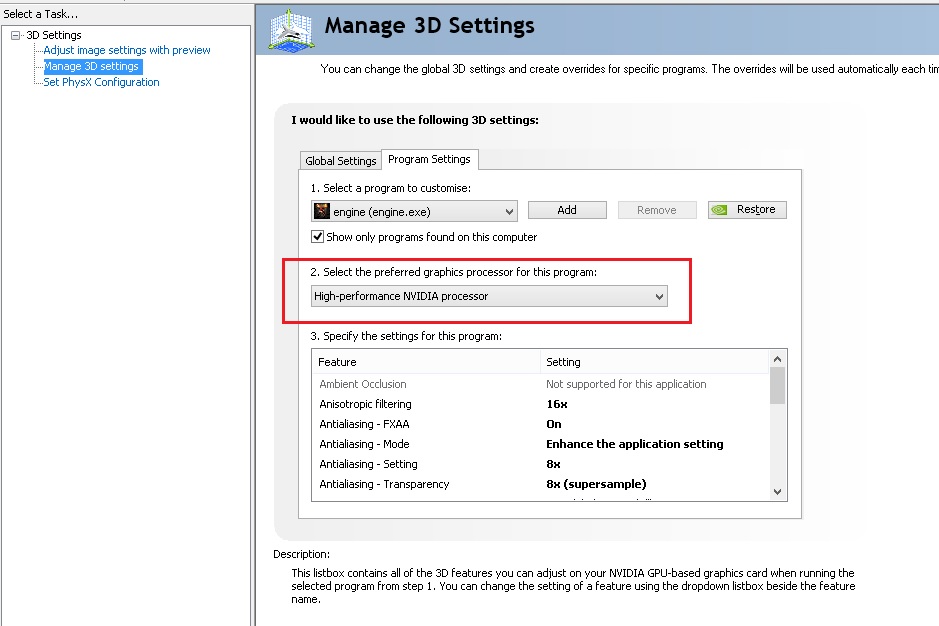This screenshot has height=626, width=939.
Task: Click the Feature column header
Action: click(426, 362)
